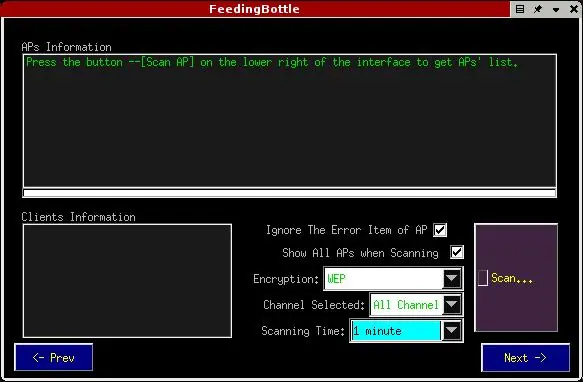Close the FeedingBottle window
Image resolution: width=583 pixels, height=382 pixels.
[574, 9]
